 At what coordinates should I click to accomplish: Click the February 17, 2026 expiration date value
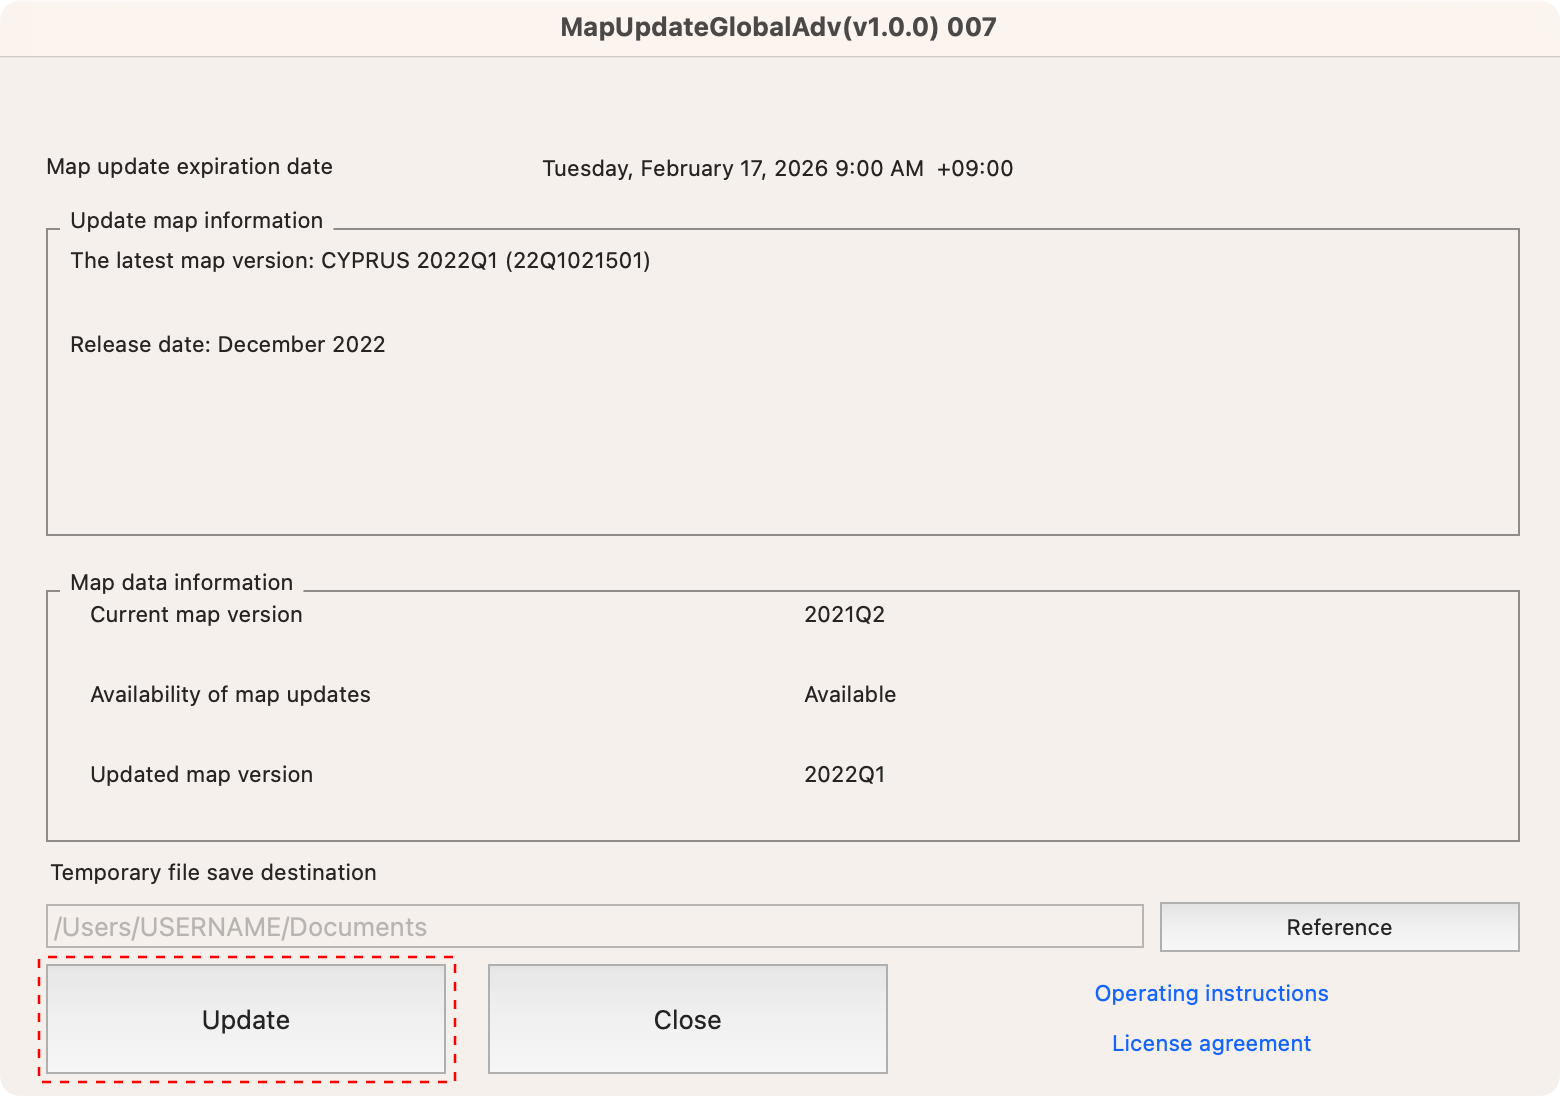pyautogui.click(x=777, y=168)
